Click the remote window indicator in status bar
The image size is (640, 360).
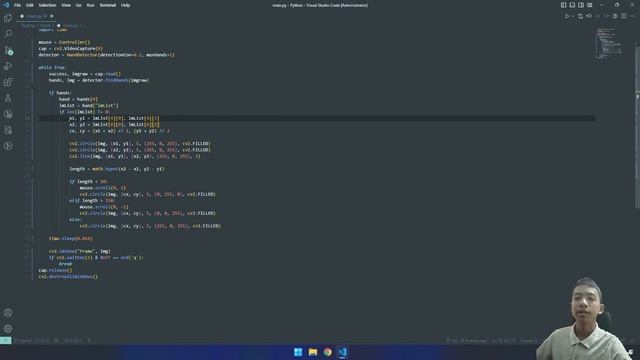tap(6, 340)
